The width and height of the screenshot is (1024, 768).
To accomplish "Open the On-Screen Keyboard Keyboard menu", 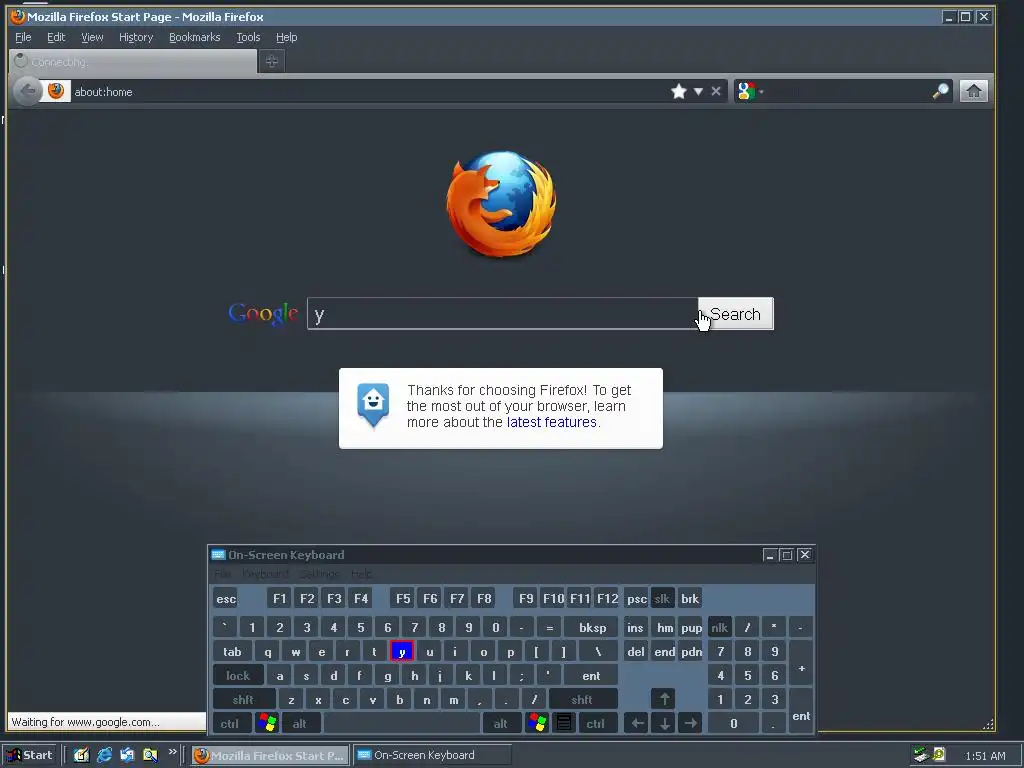I will coord(265,574).
